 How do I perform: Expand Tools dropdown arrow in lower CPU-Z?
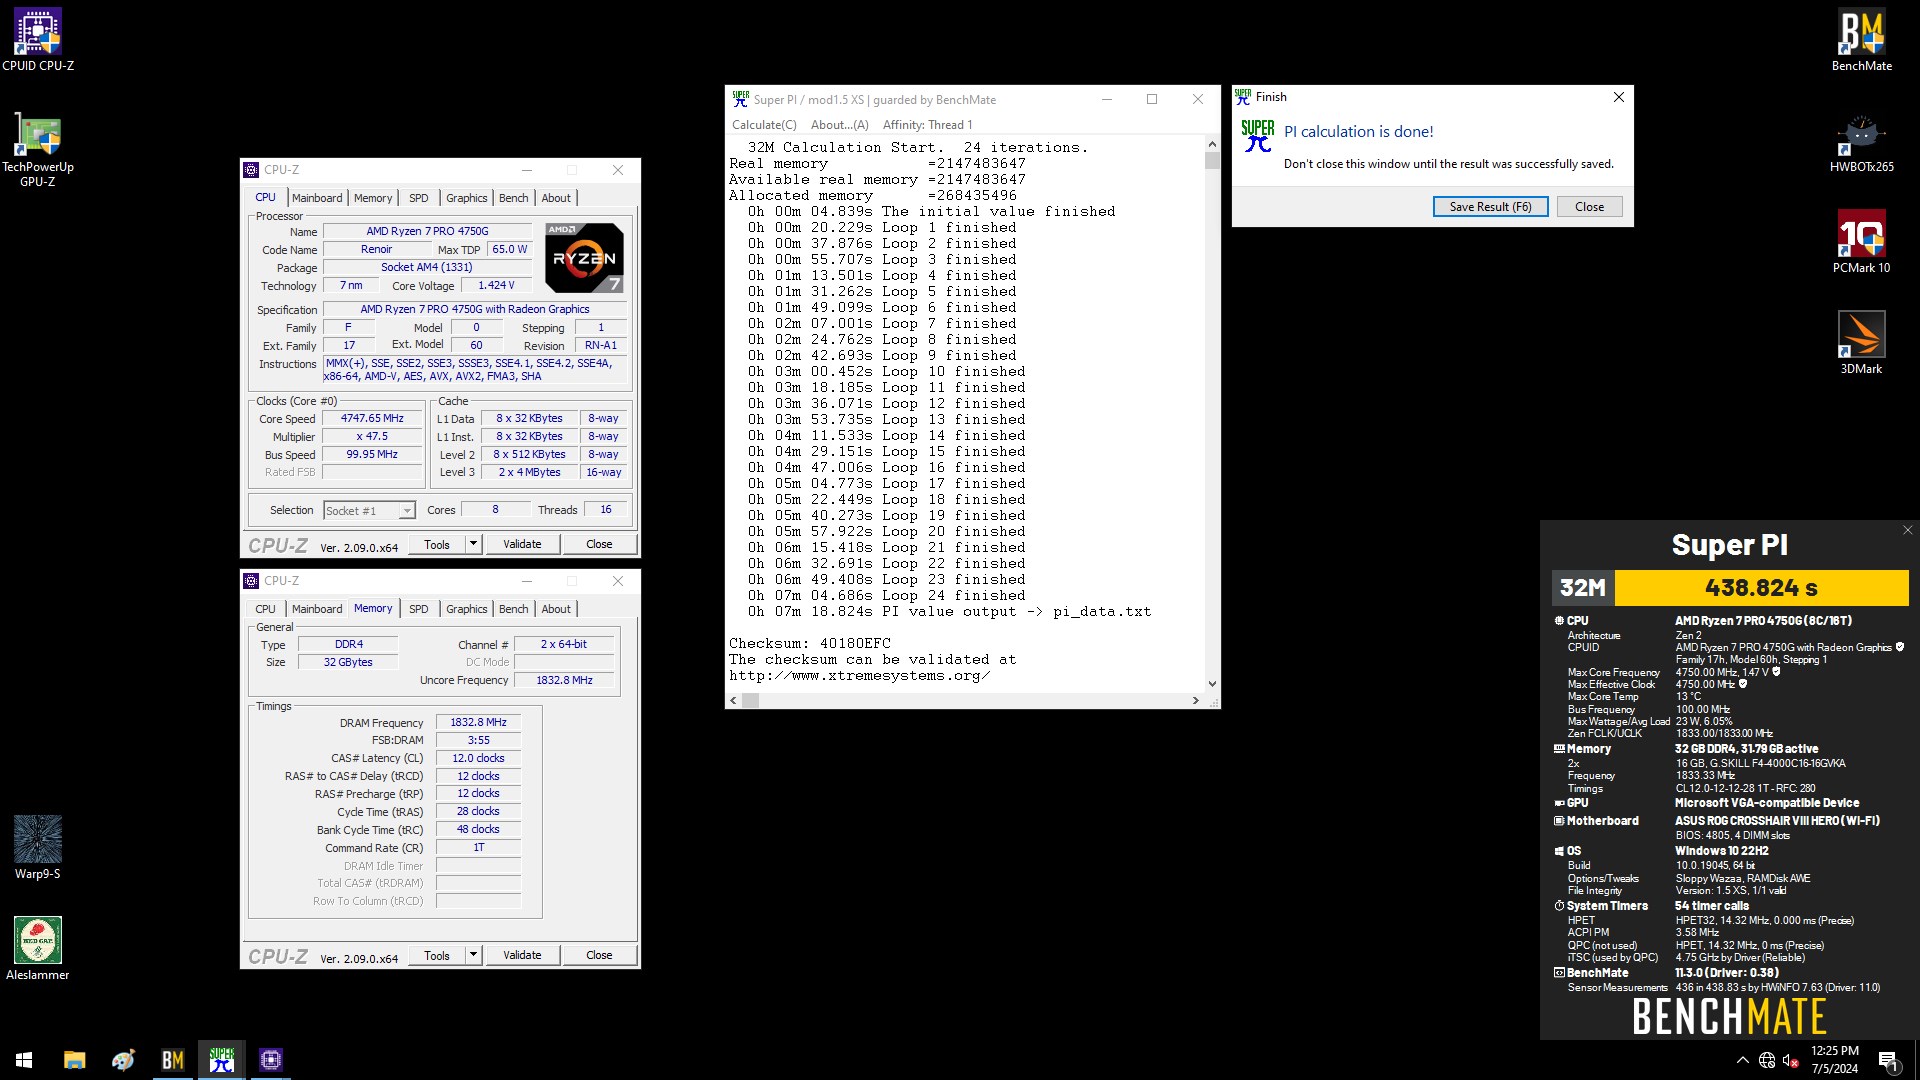[x=473, y=955]
